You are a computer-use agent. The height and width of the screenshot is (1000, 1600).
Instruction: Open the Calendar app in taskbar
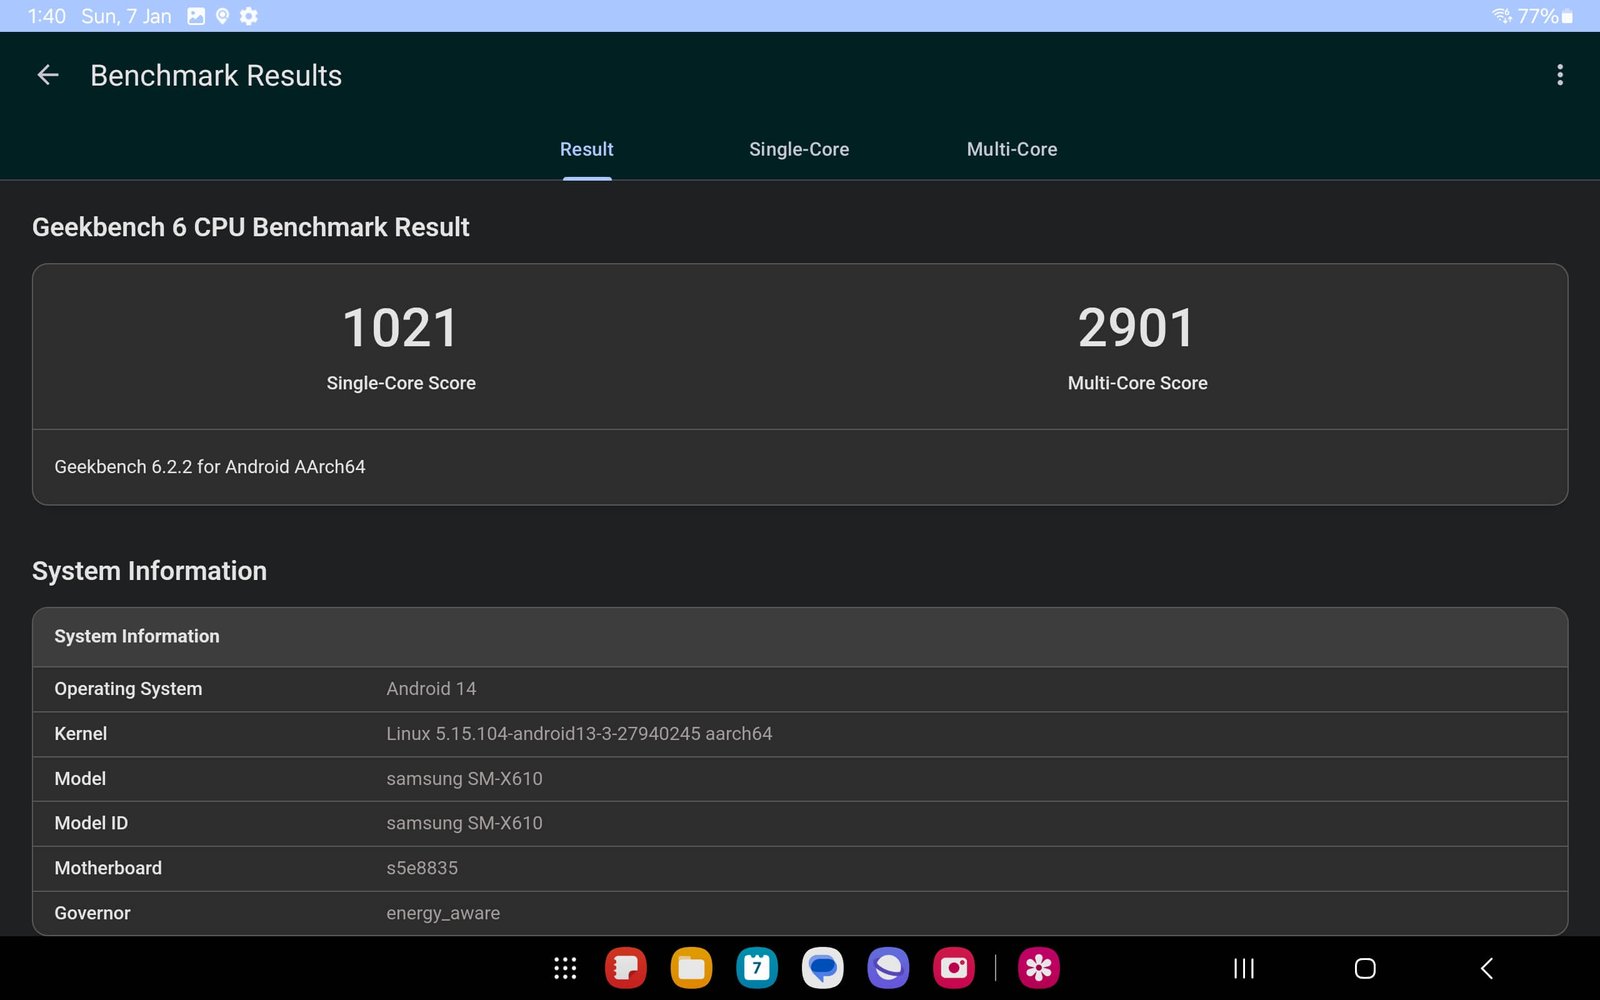757,968
